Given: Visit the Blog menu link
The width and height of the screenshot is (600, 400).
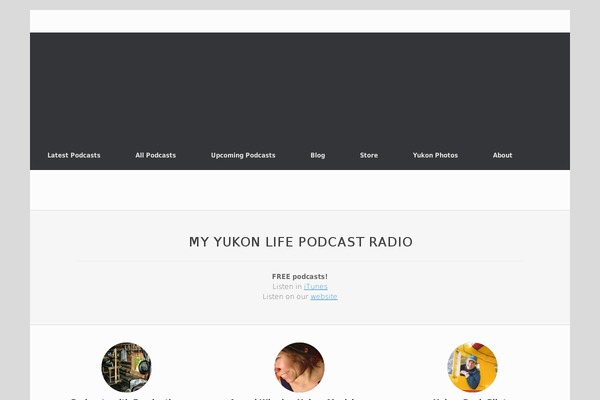Looking at the screenshot, I should pyautogui.click(x=318, y=155).
